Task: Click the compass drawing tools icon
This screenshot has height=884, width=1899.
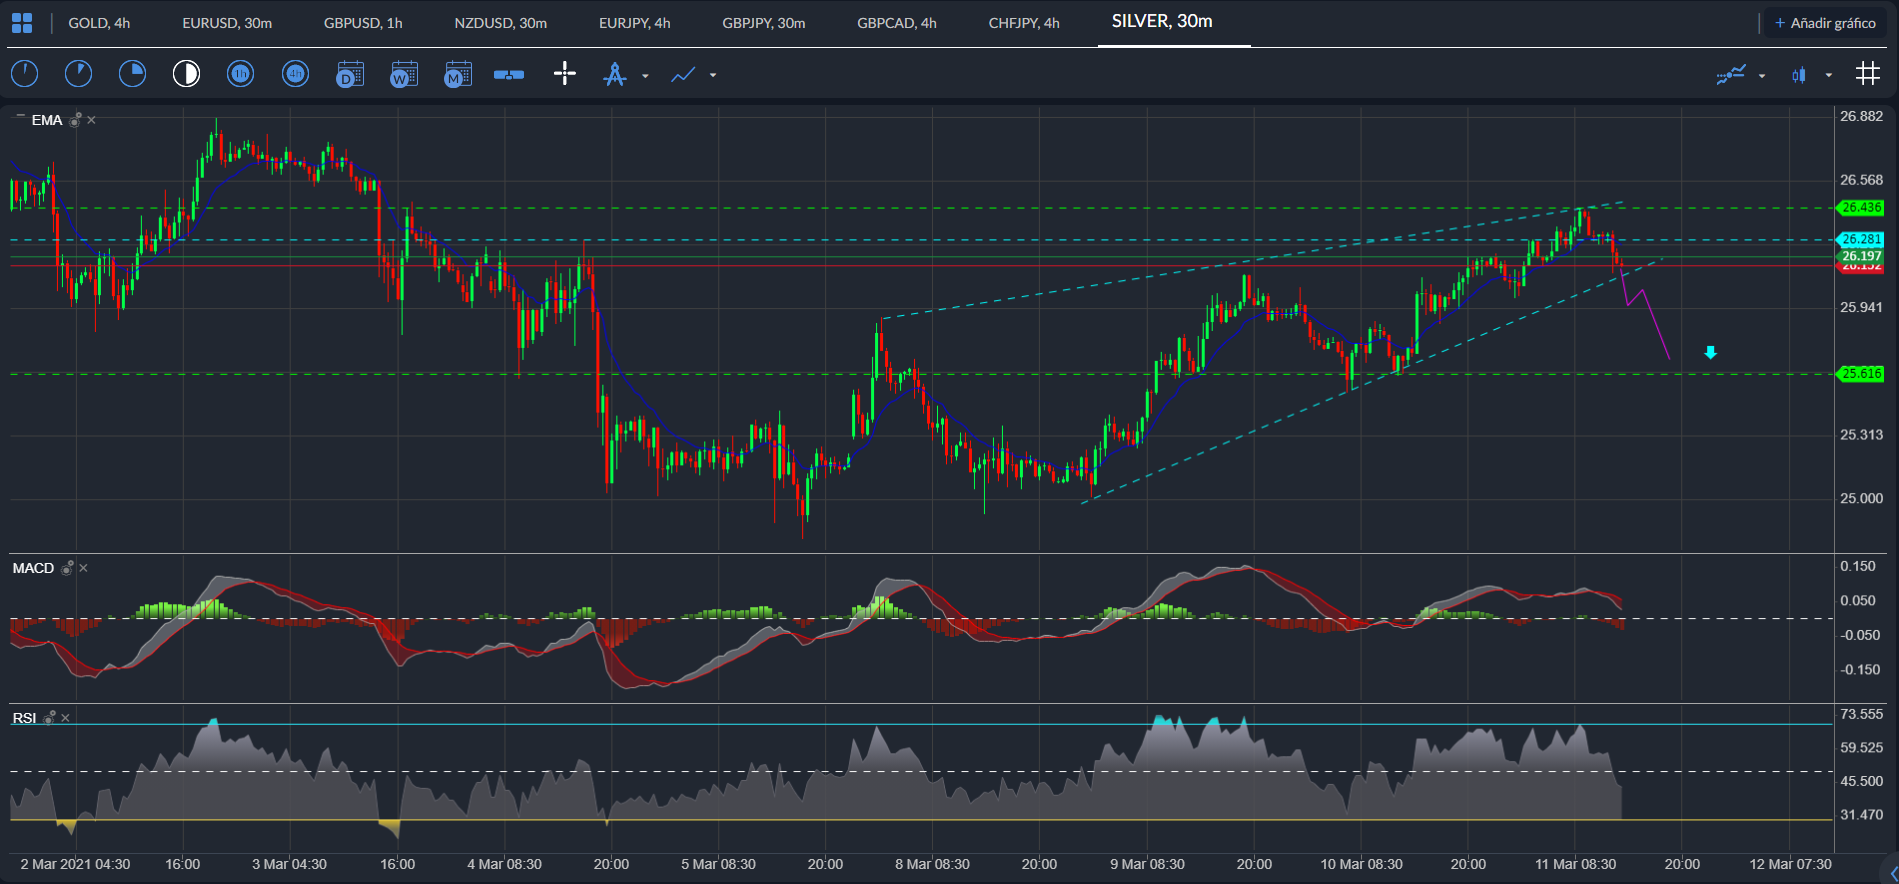Action: click(x=615, y=74)
